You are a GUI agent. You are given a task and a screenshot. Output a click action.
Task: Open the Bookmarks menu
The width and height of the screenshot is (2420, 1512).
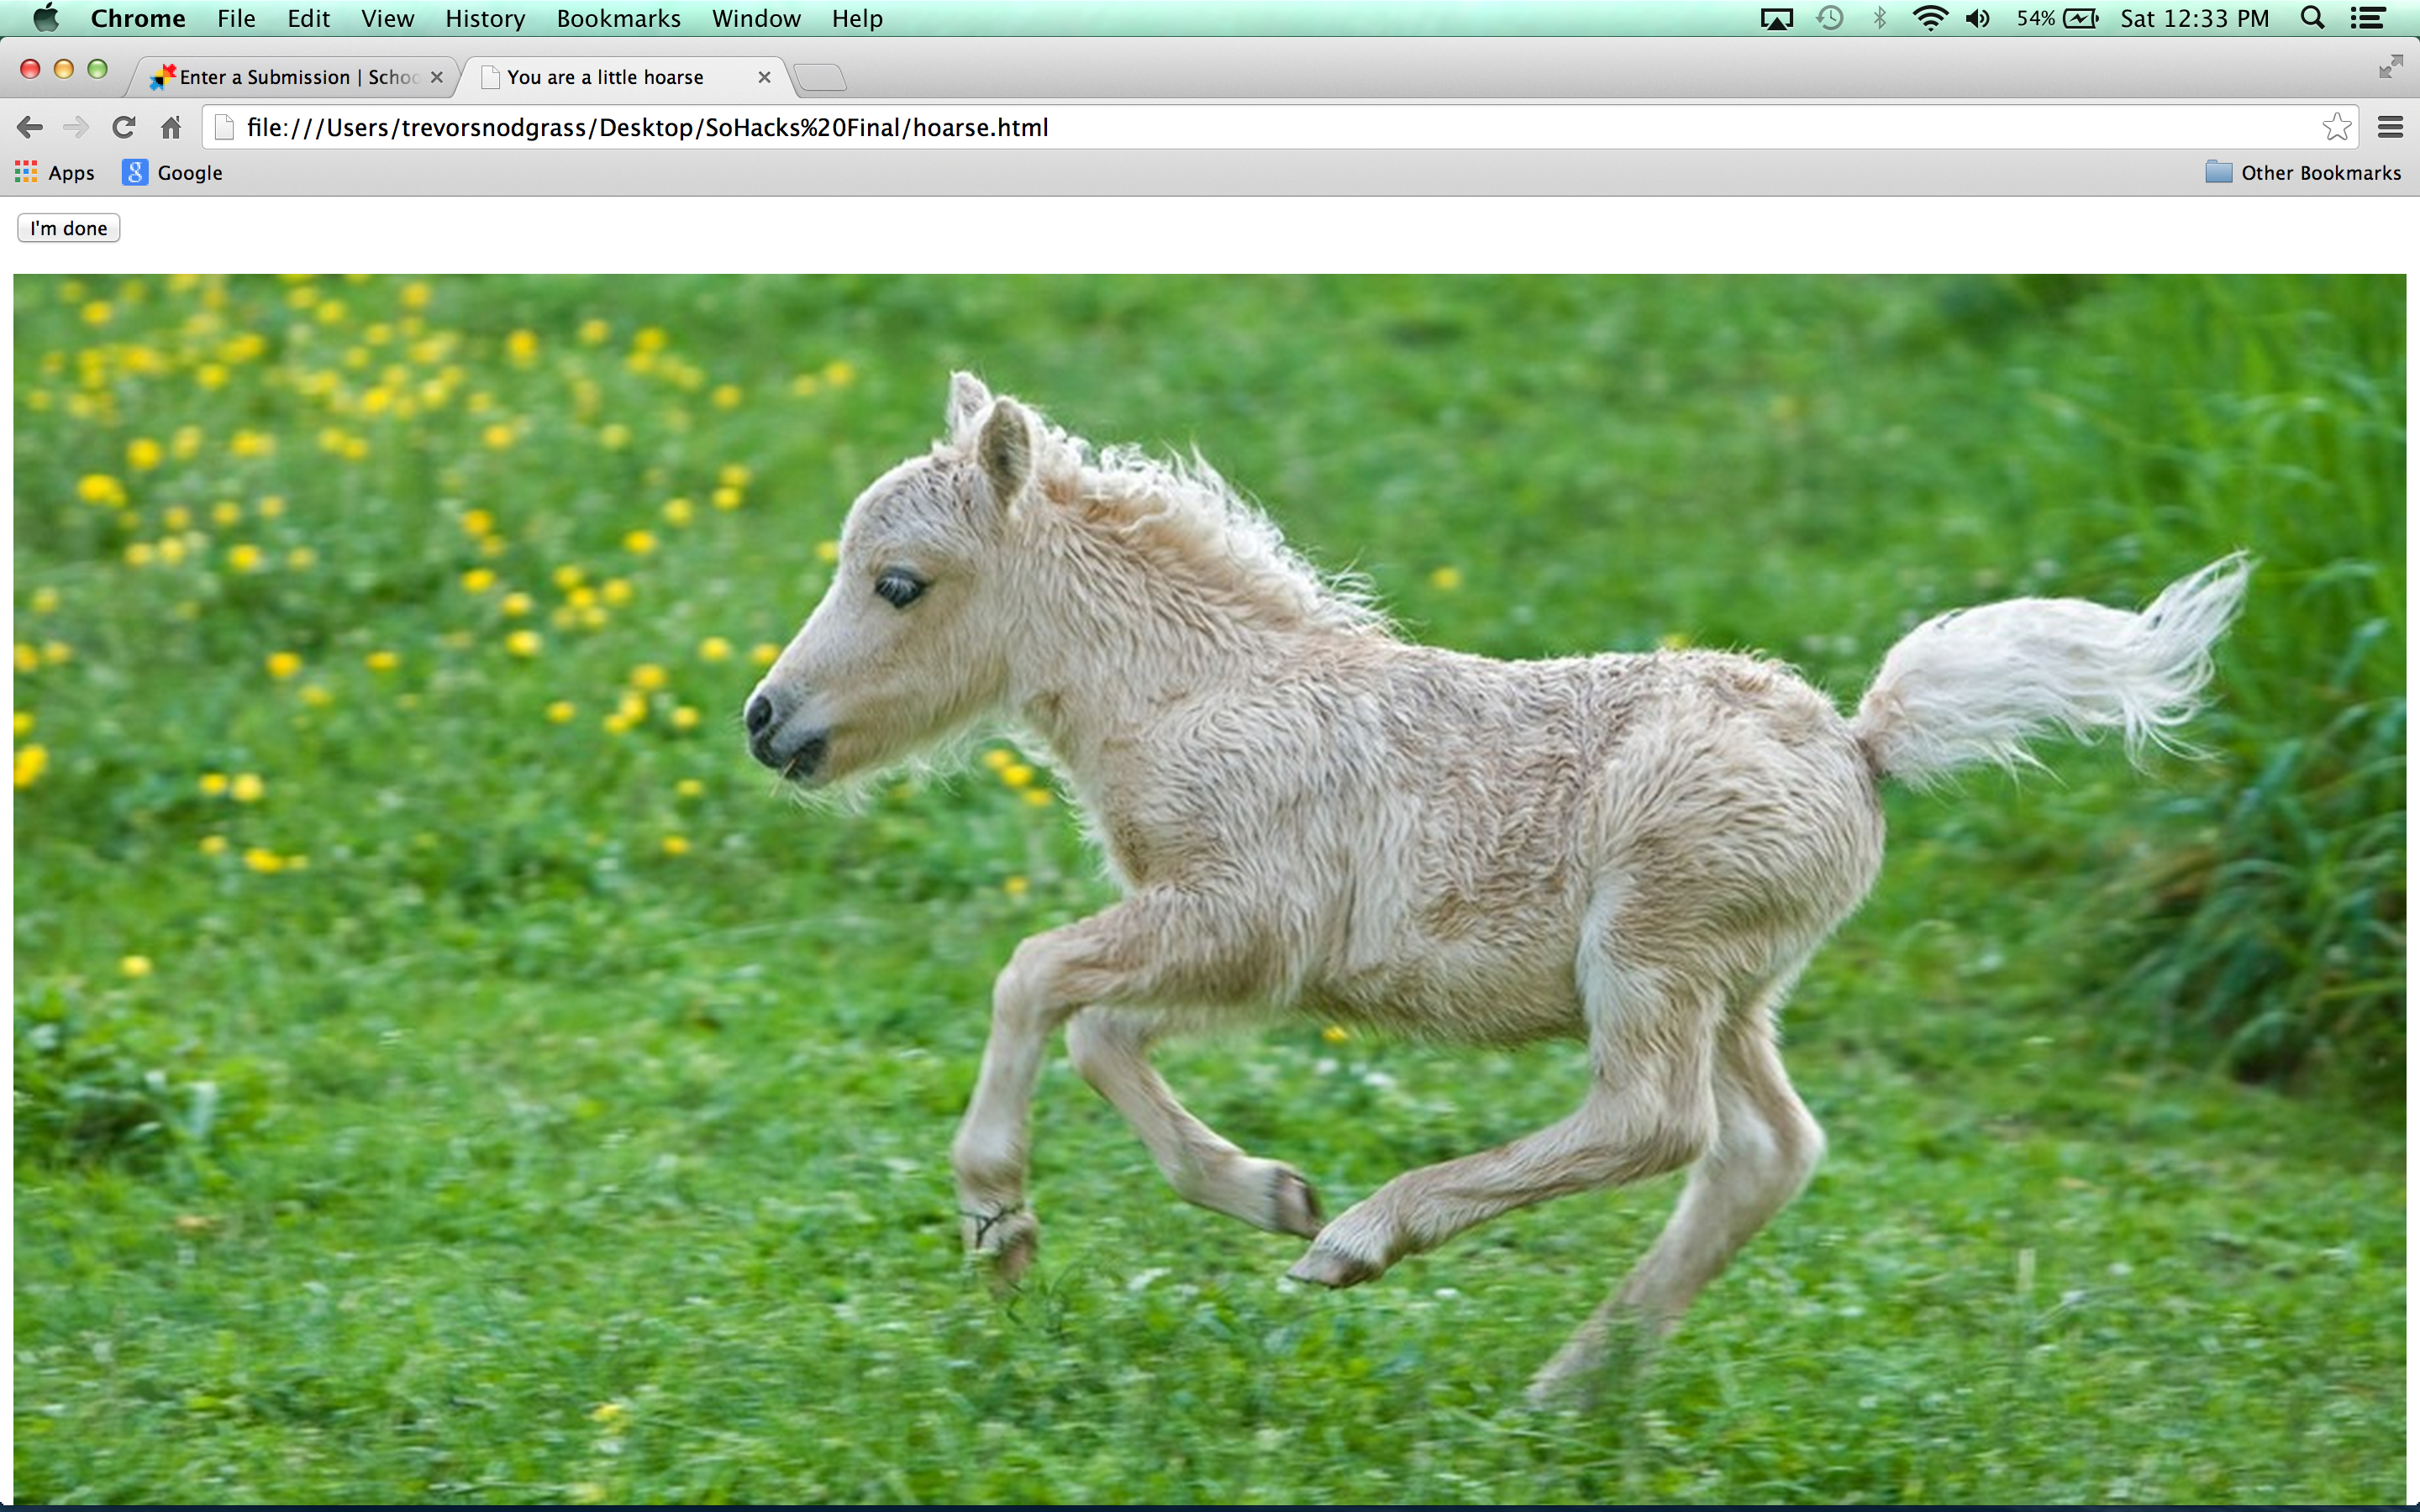(618, 18)
